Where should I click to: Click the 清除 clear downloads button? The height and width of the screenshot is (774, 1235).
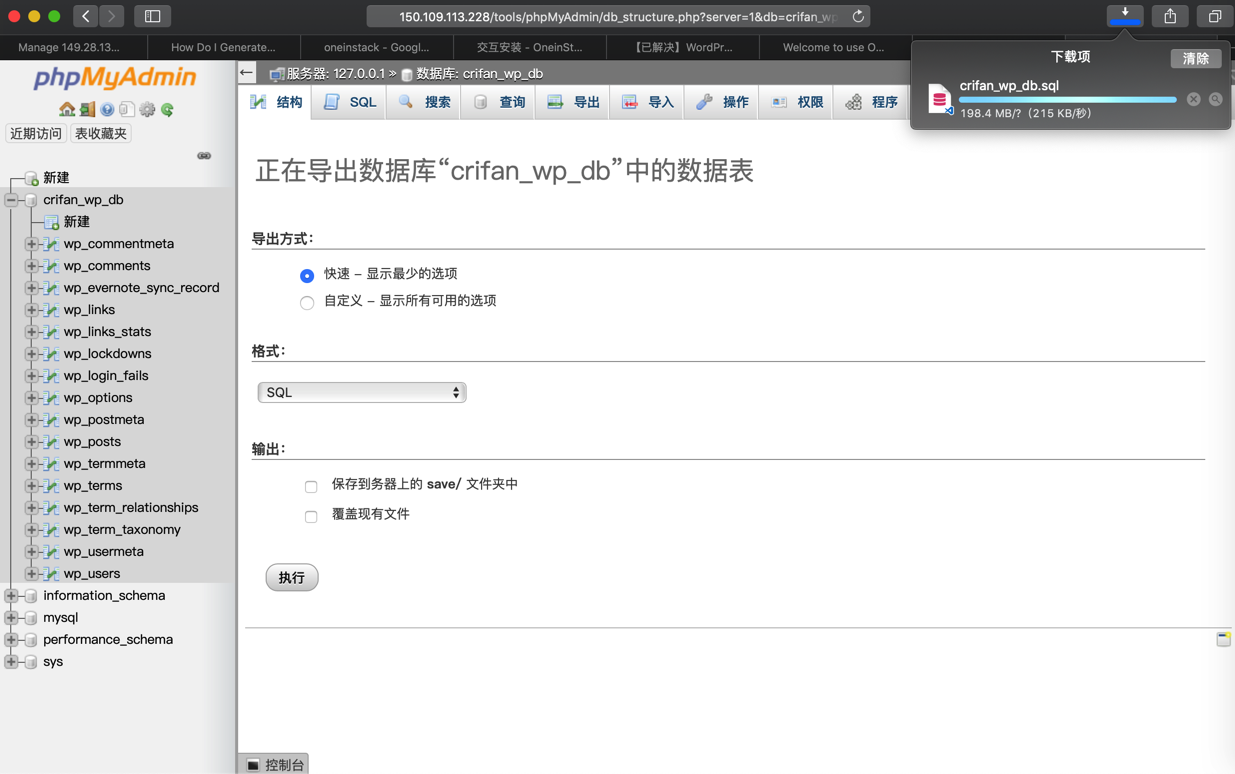click(x=1196, y=58)
